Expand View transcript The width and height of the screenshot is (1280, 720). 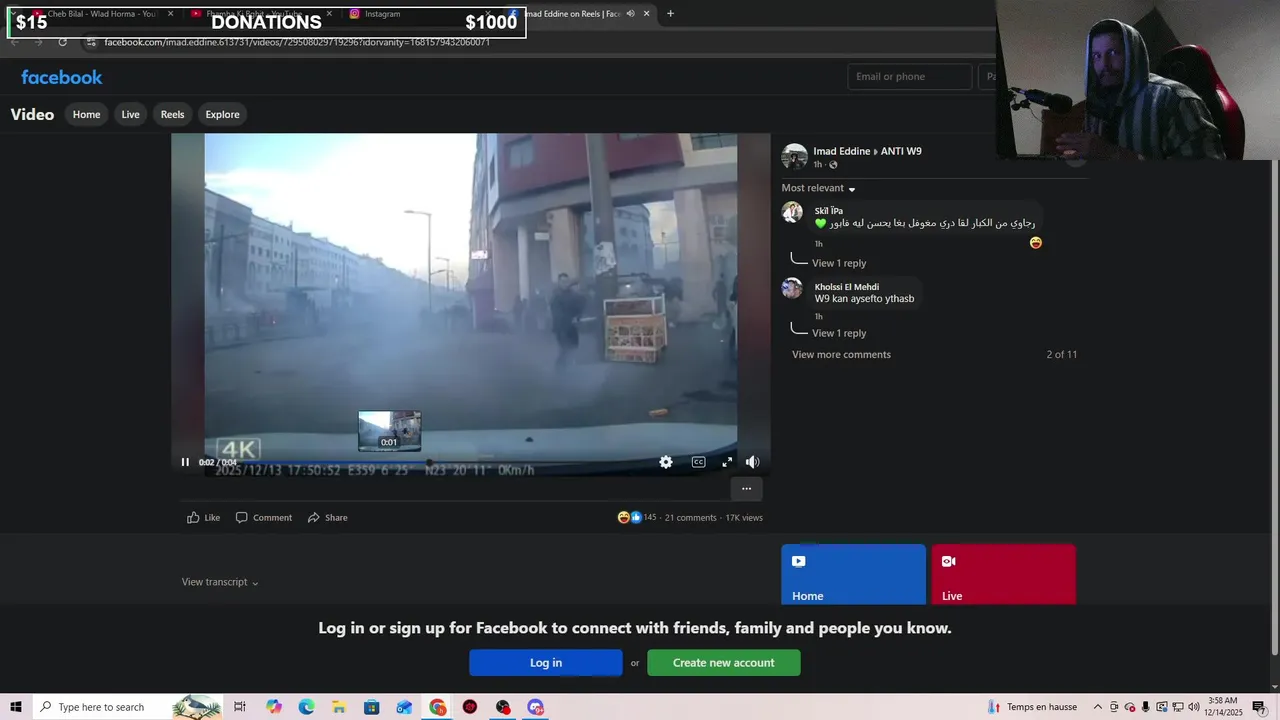[220, 582]
